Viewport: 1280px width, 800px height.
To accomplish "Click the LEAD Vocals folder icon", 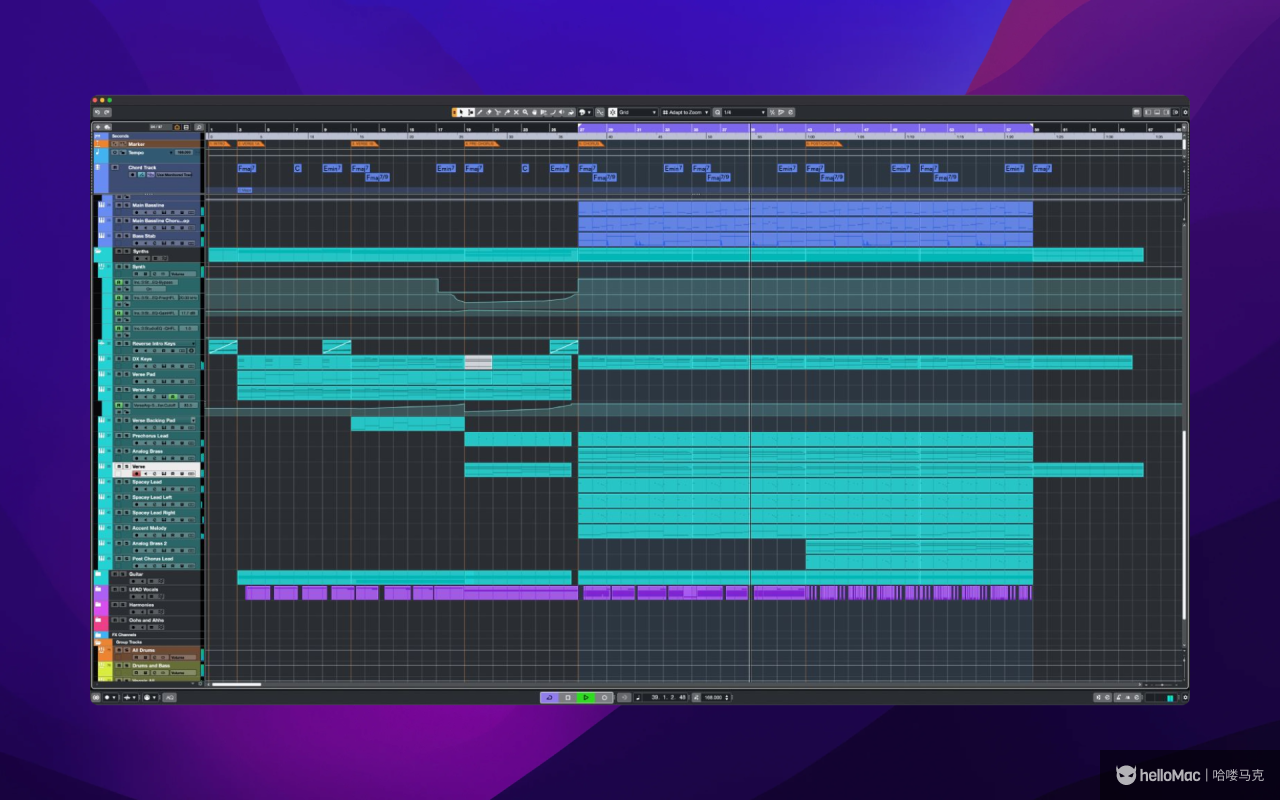I will tap(98, 589).
